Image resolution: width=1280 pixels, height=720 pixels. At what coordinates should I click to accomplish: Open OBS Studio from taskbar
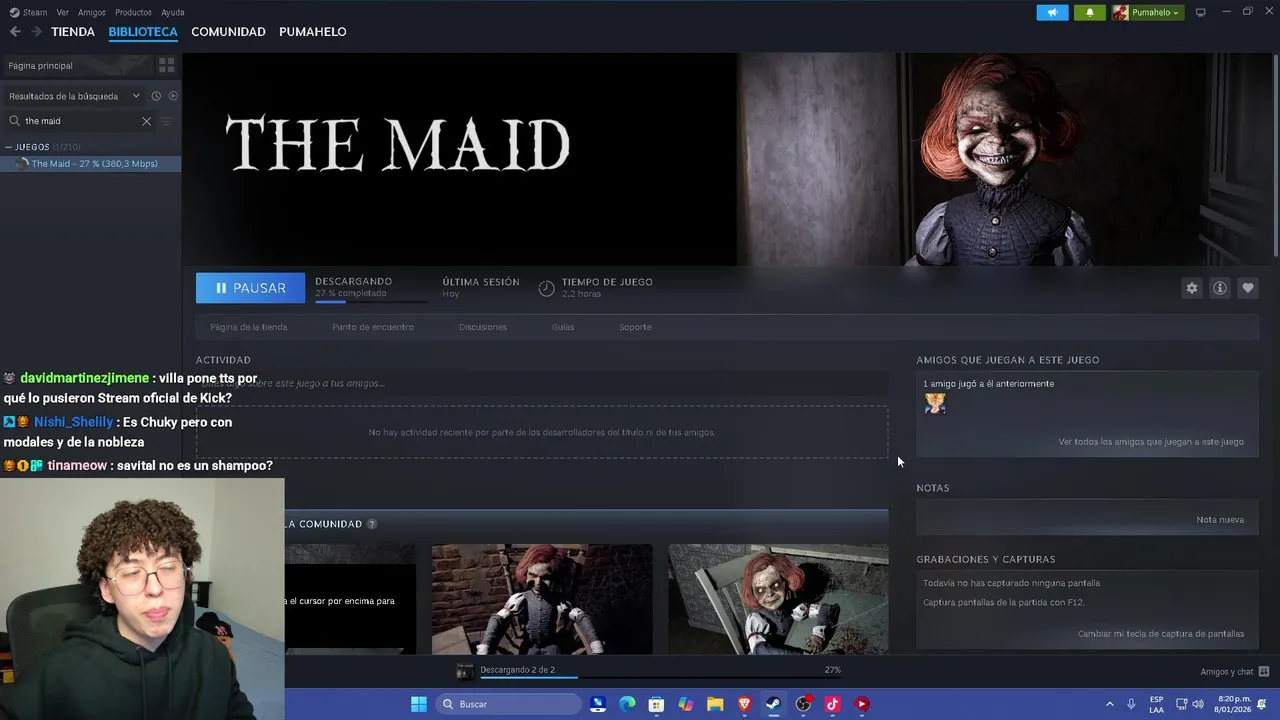803,704
